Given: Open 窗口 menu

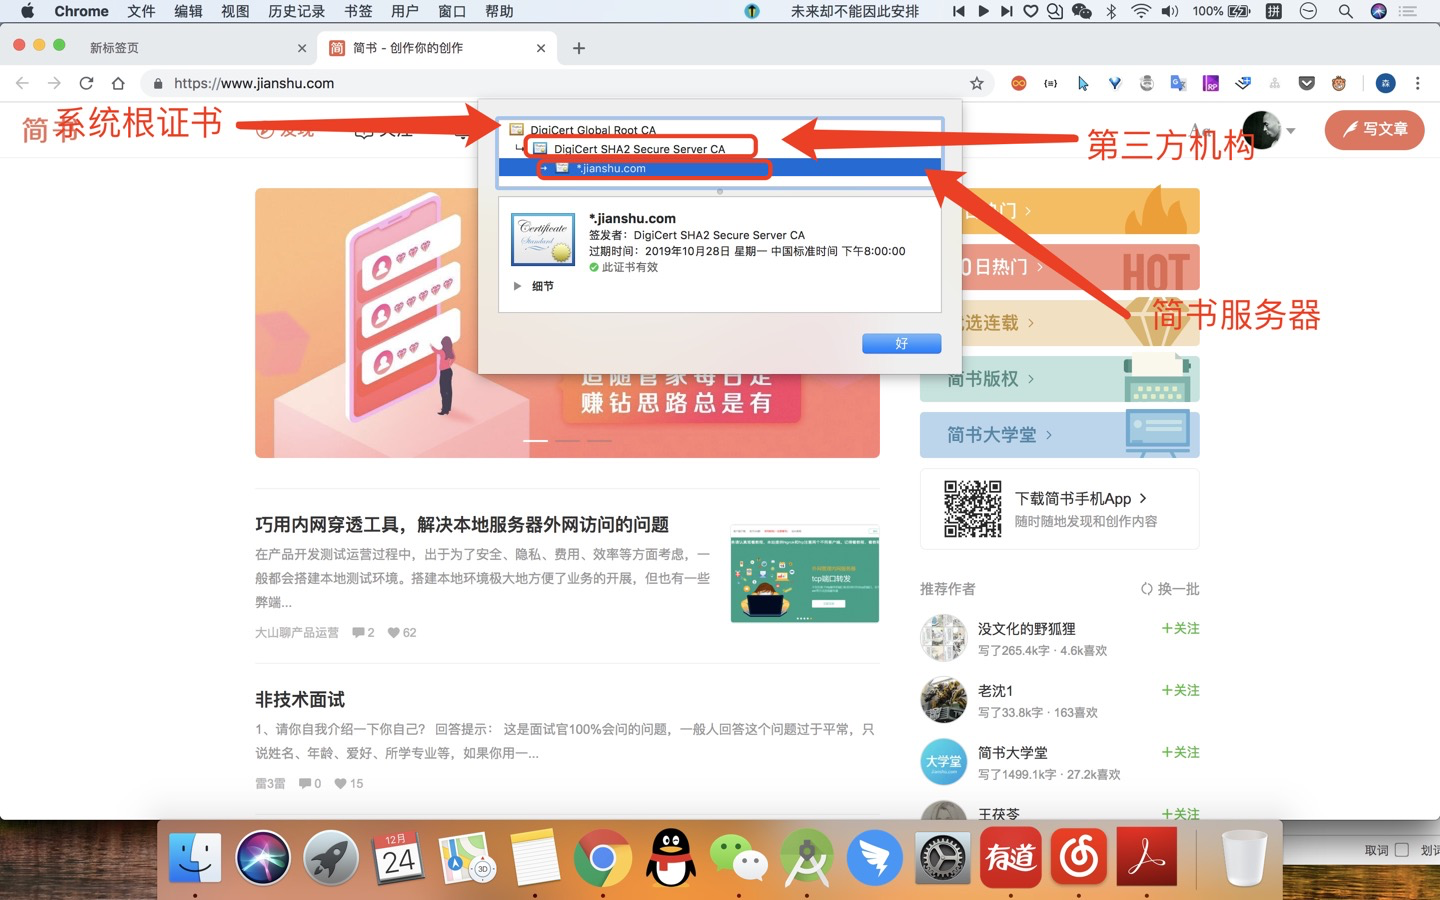Looking at the screenshot, I should click(x=452, y=11).
